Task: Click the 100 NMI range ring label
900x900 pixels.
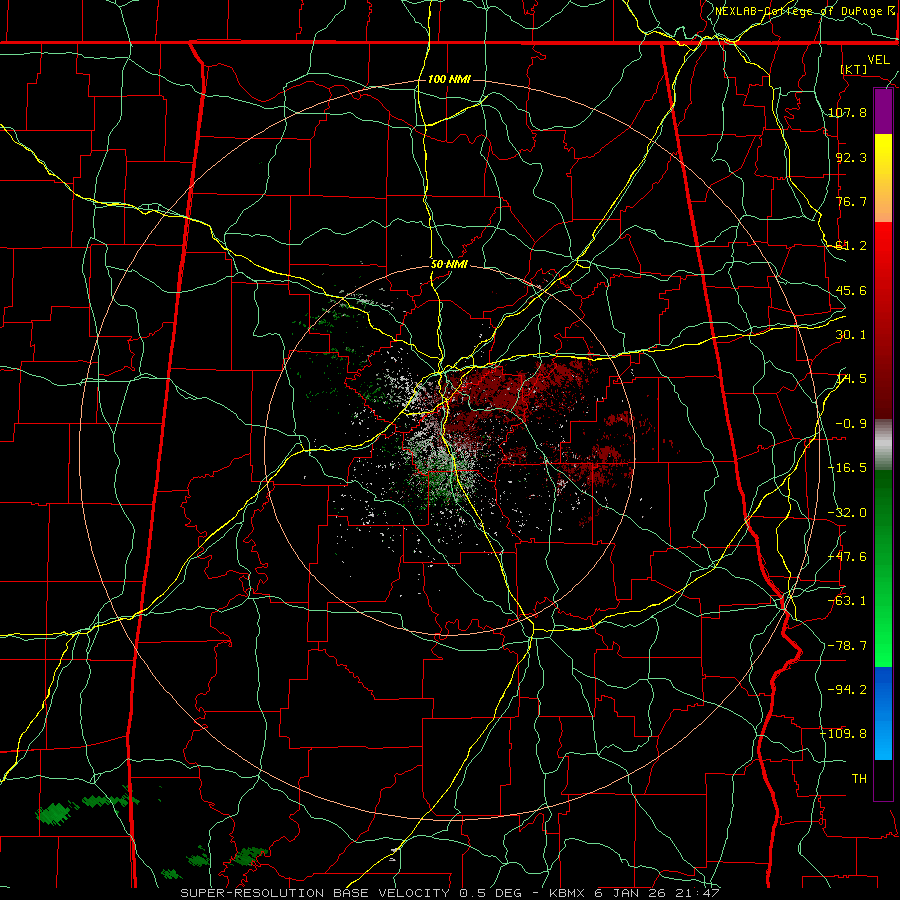Action: pos(449,79)
